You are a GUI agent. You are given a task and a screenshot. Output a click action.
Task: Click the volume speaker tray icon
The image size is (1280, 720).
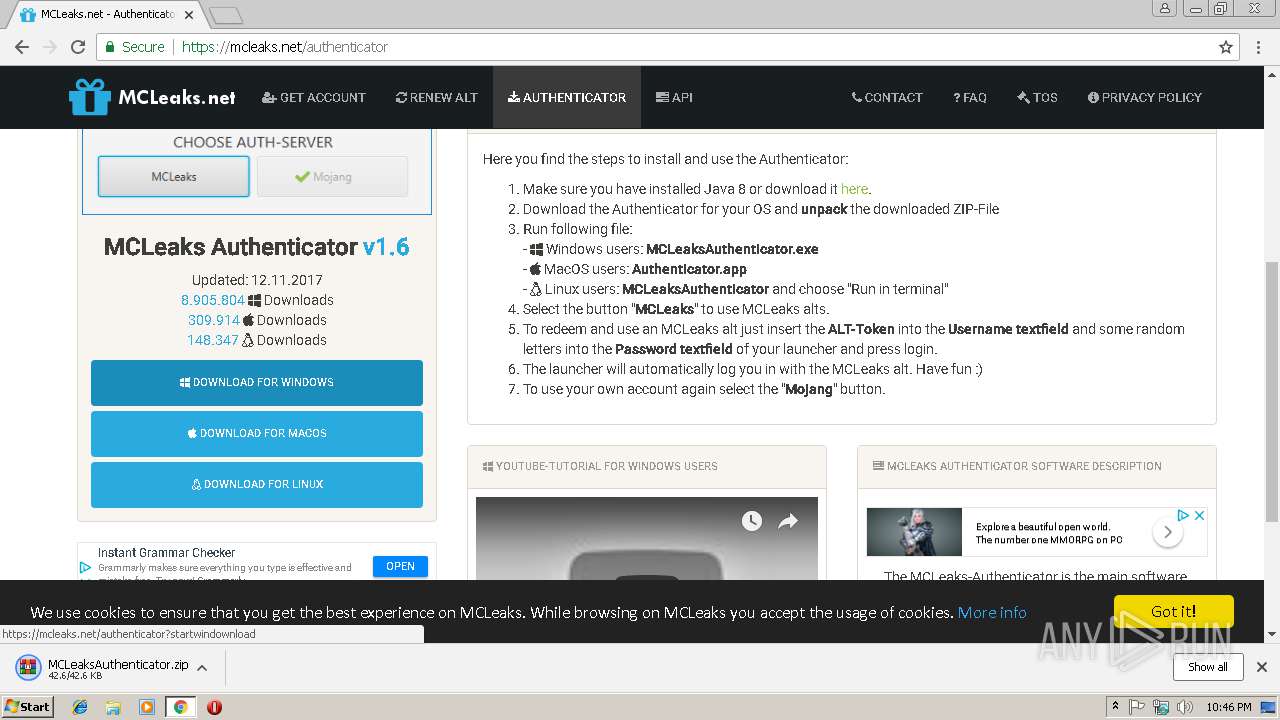pyautogui.click(x=1185, y=707)
